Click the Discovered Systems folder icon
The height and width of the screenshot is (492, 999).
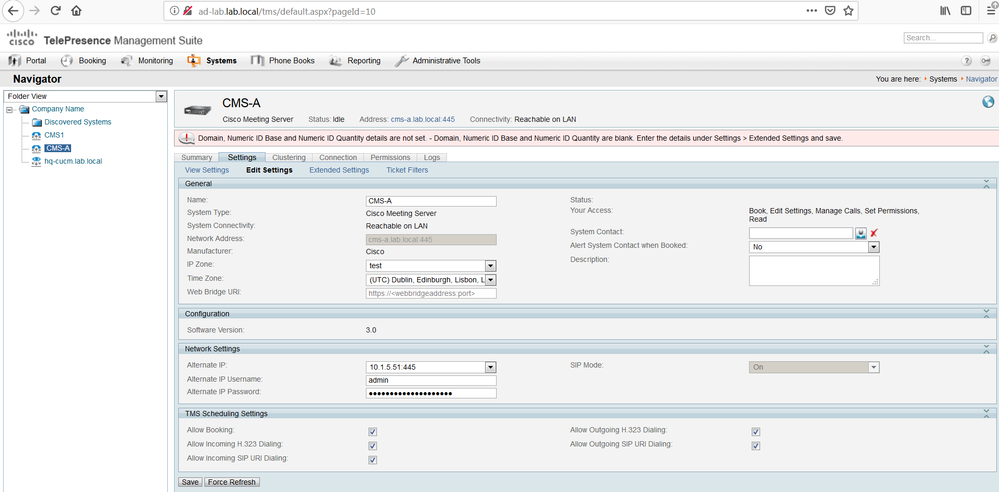pyautogui.click(x=37, y=122)
